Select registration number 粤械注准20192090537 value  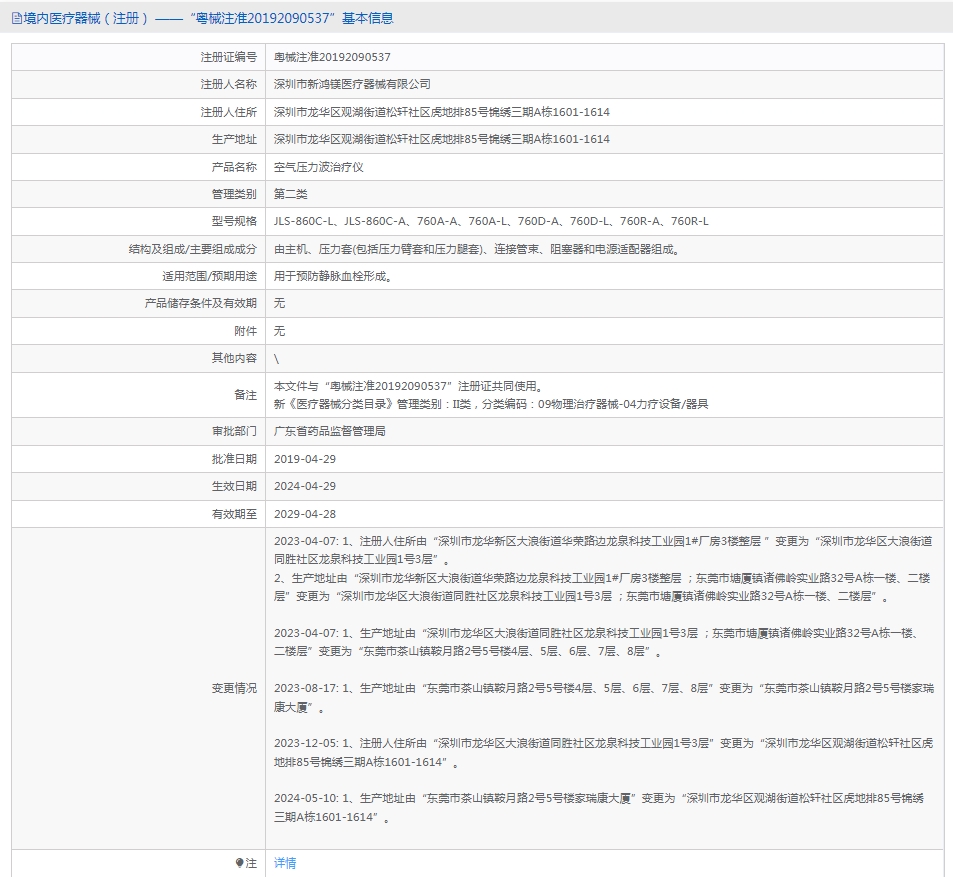pos(332,57)
